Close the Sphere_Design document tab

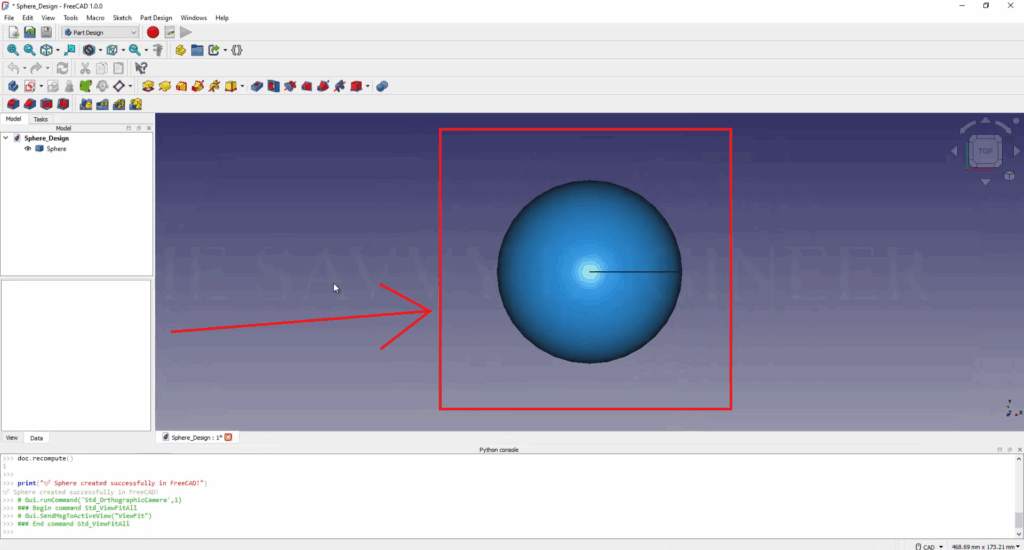228,437
